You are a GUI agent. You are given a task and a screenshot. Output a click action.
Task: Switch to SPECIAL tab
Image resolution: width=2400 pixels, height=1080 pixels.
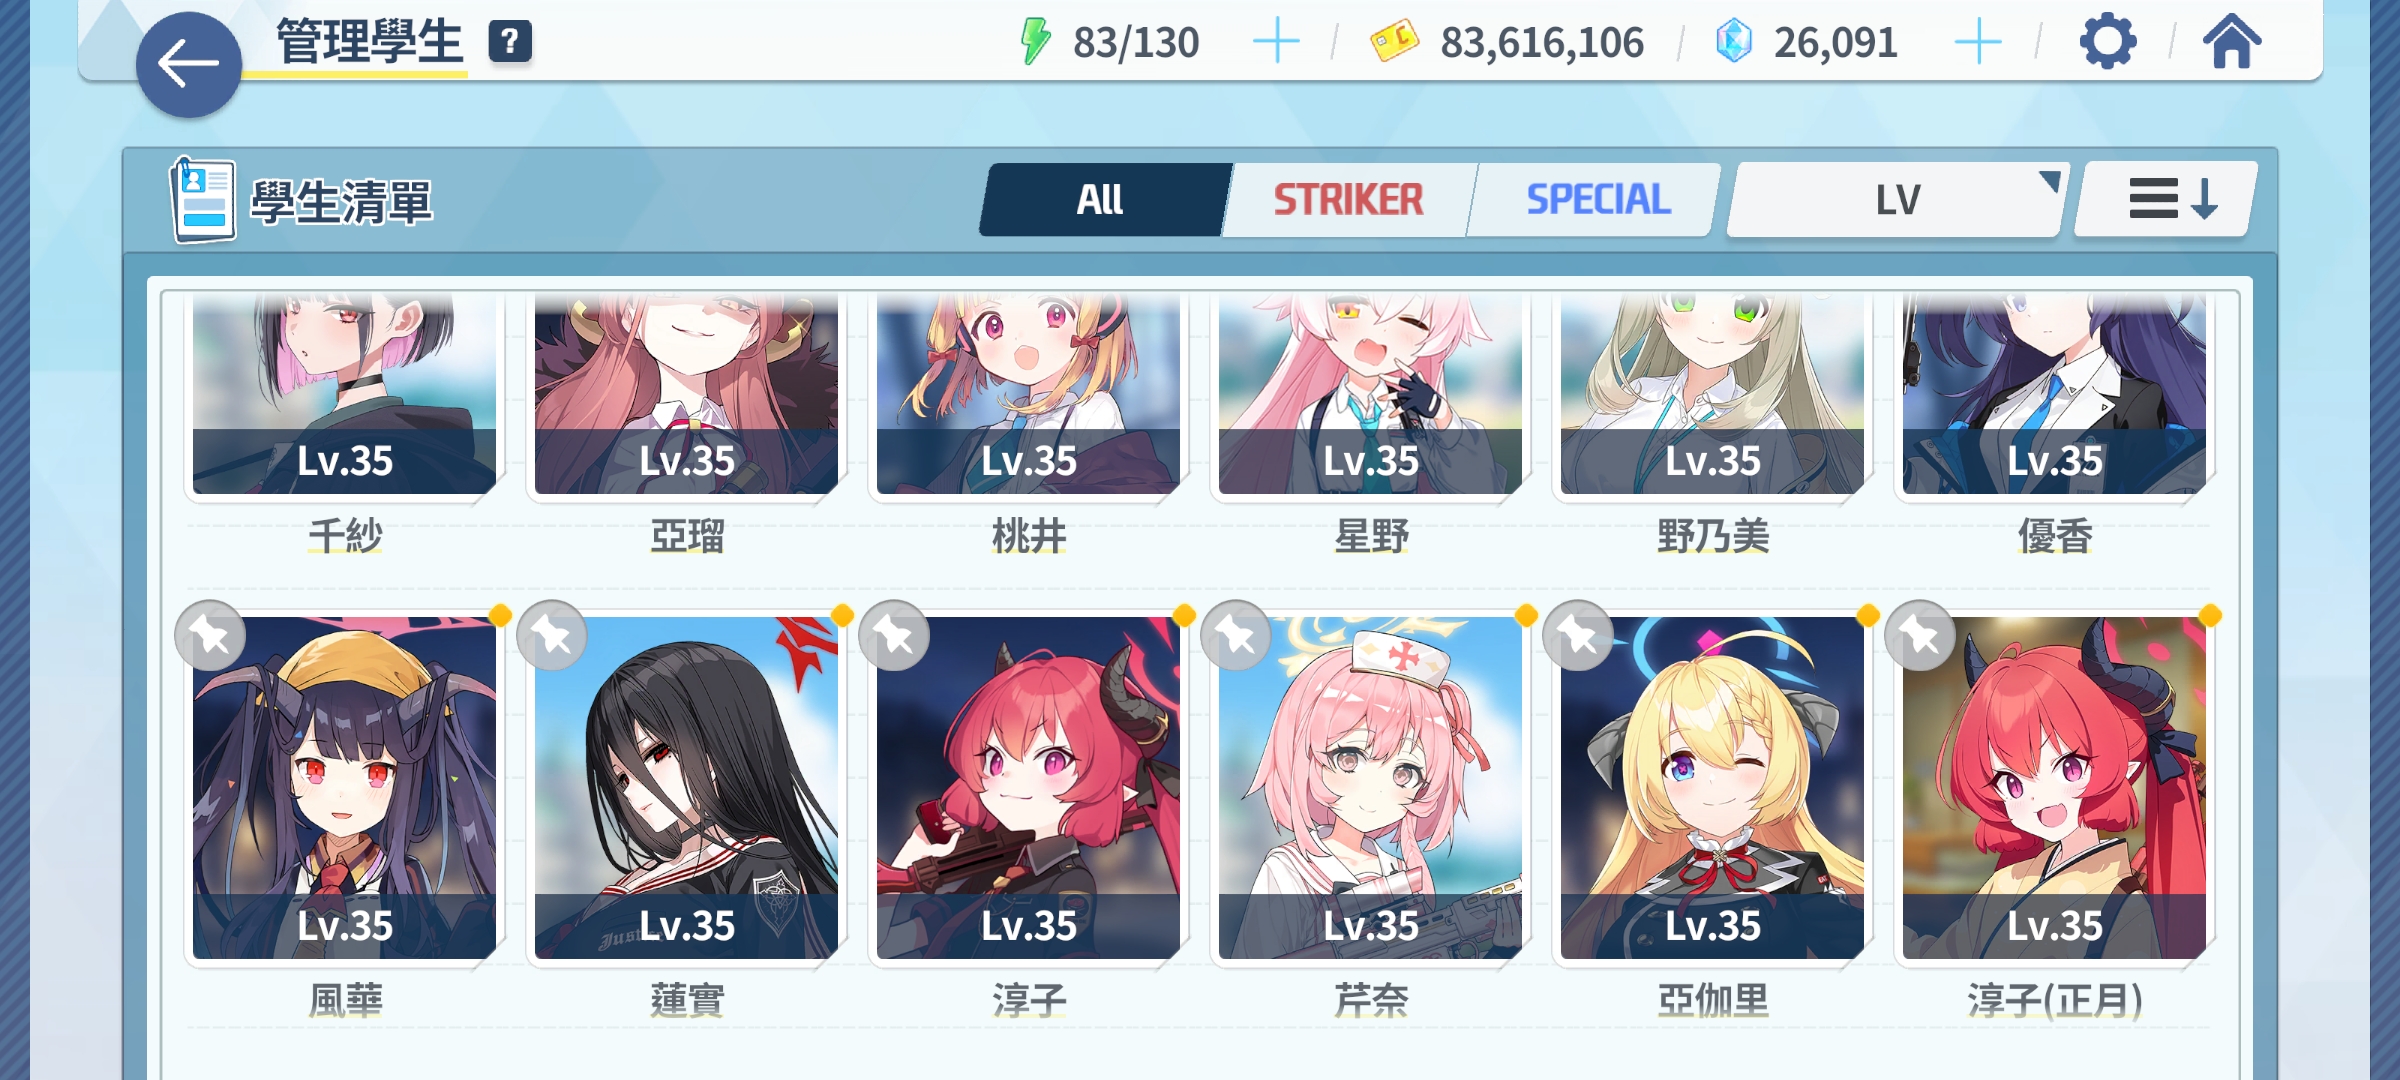point(1598,200)
